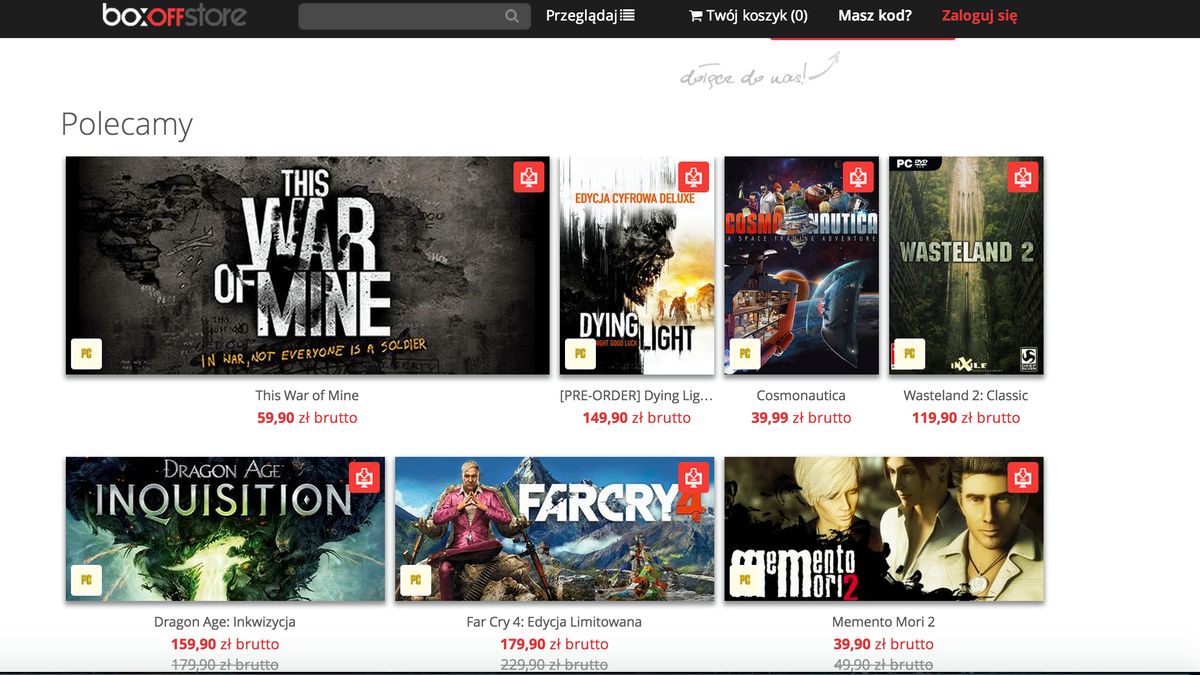Screen dimensions: 1200x675
Task: Open the Przeglądaj browse menu
Action: click(590, 15)
